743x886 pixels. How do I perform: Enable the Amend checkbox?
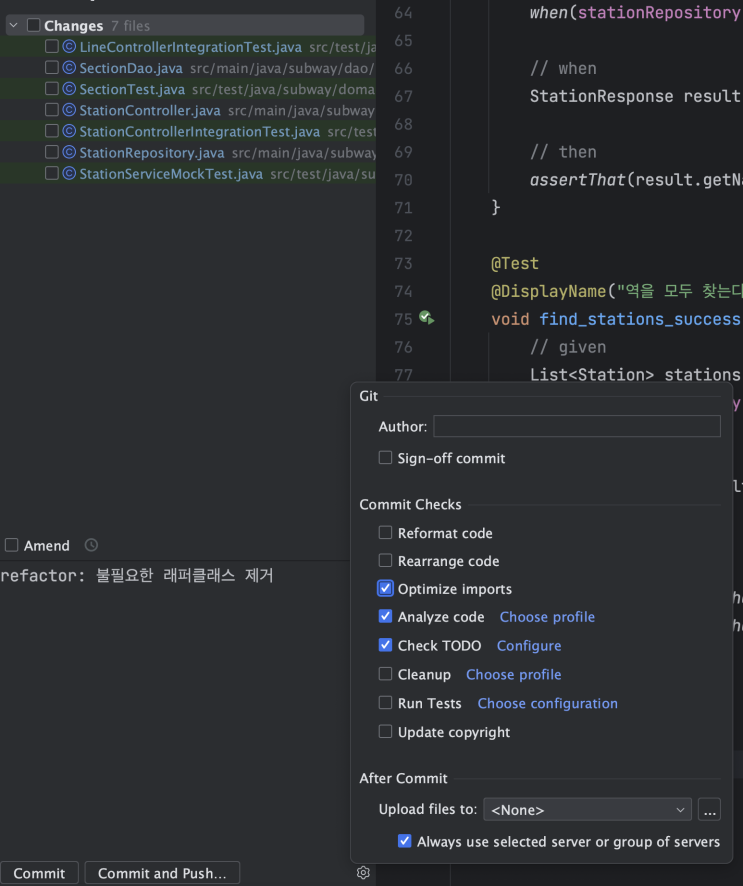coord(12,545)
